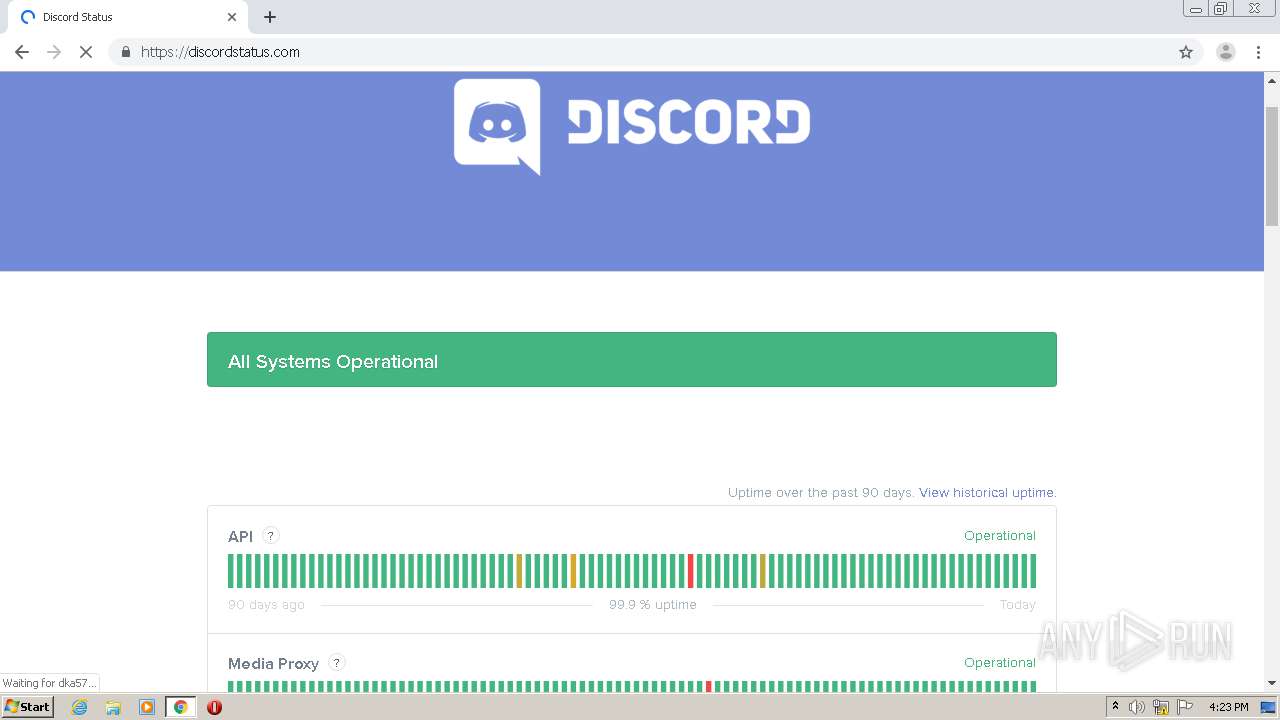Click the API component label
The width and height of the screenshot is (1280, 720).
240,537
